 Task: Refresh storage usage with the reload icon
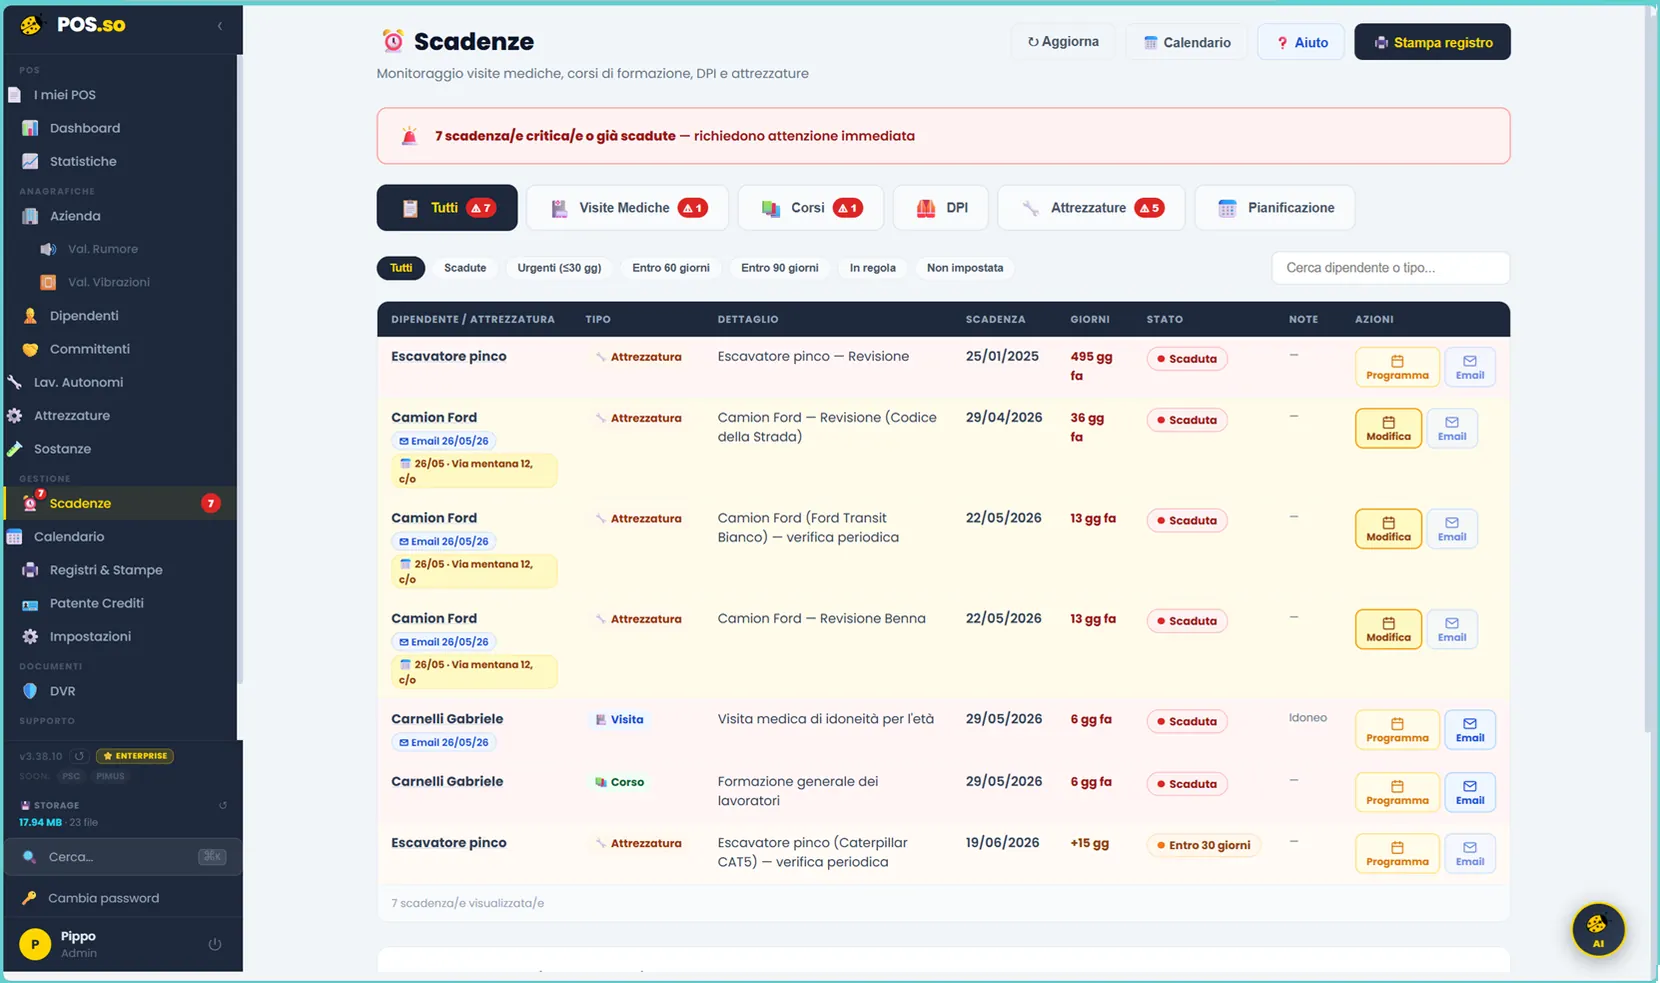click(223, 805)
